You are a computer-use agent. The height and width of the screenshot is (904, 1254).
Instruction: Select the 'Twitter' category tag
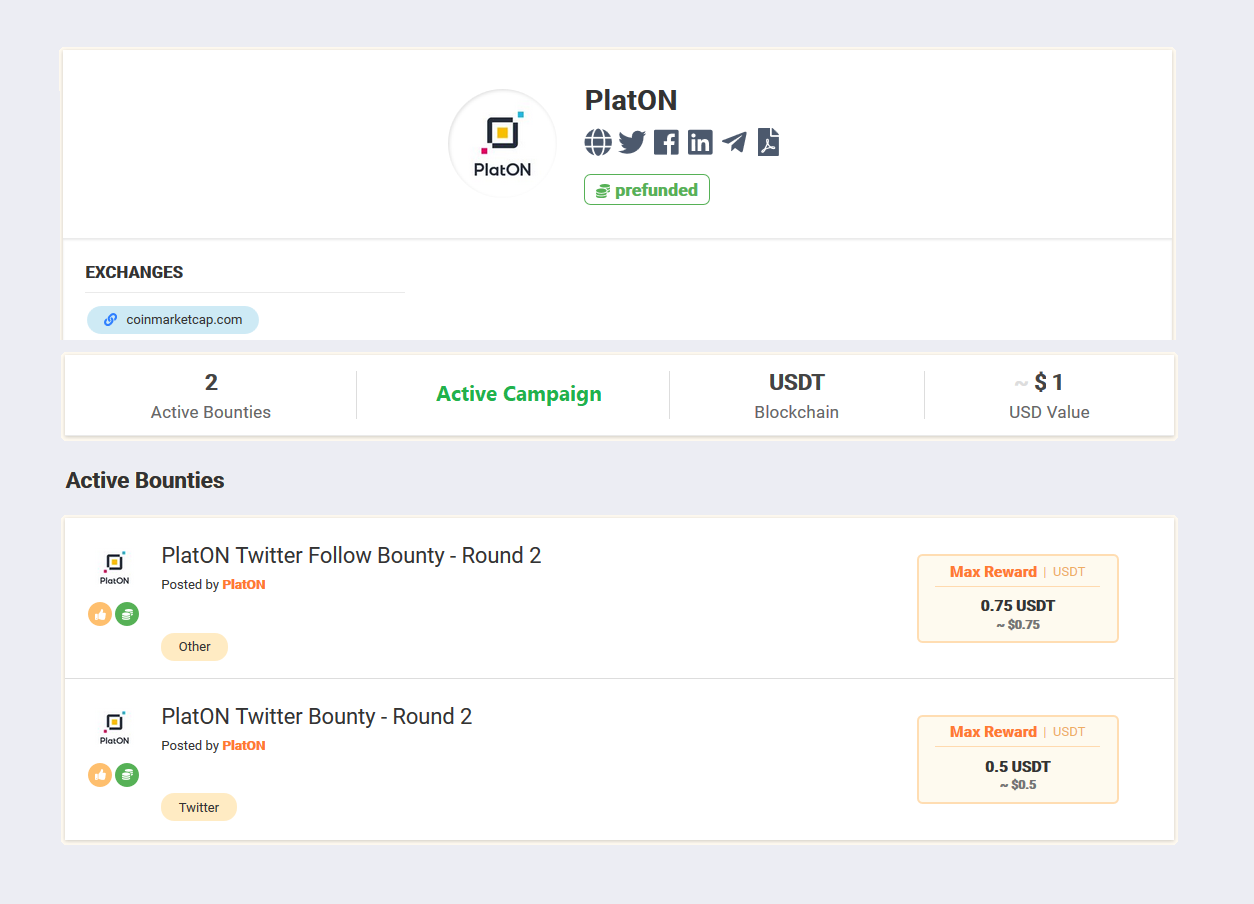coord(199,808)
